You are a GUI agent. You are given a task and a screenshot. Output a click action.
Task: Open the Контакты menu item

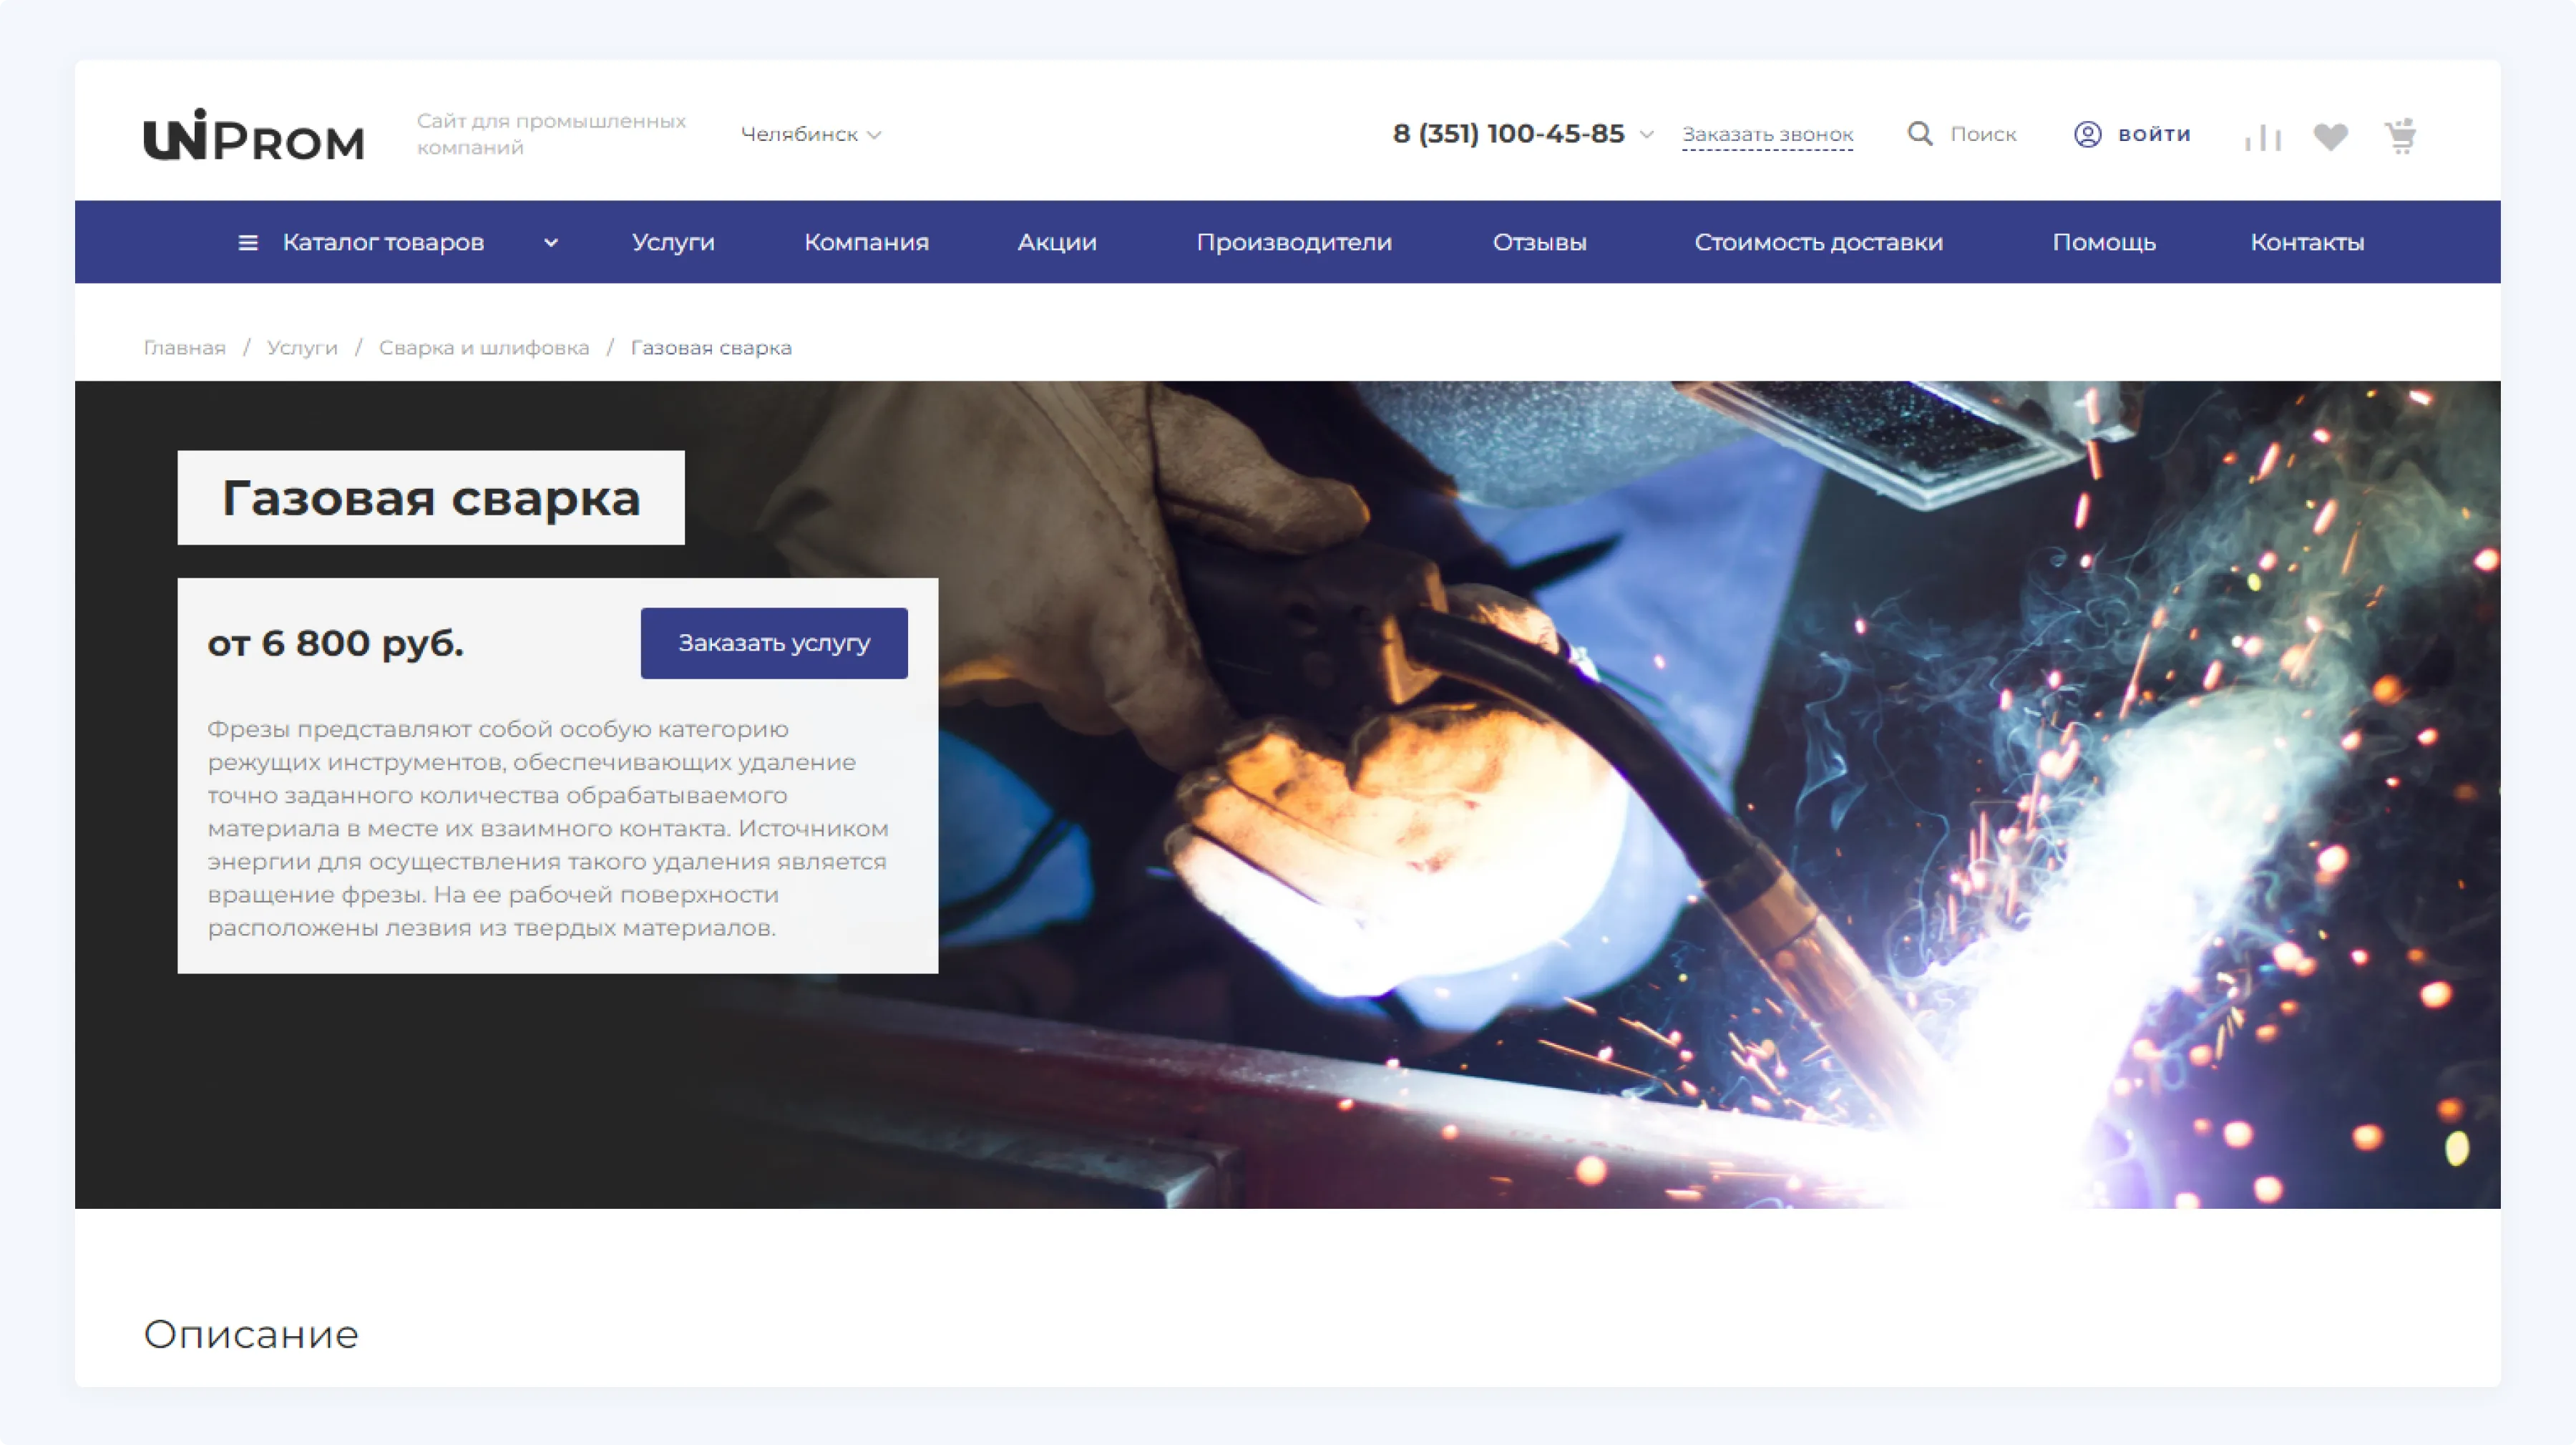tap(2307, 242)
